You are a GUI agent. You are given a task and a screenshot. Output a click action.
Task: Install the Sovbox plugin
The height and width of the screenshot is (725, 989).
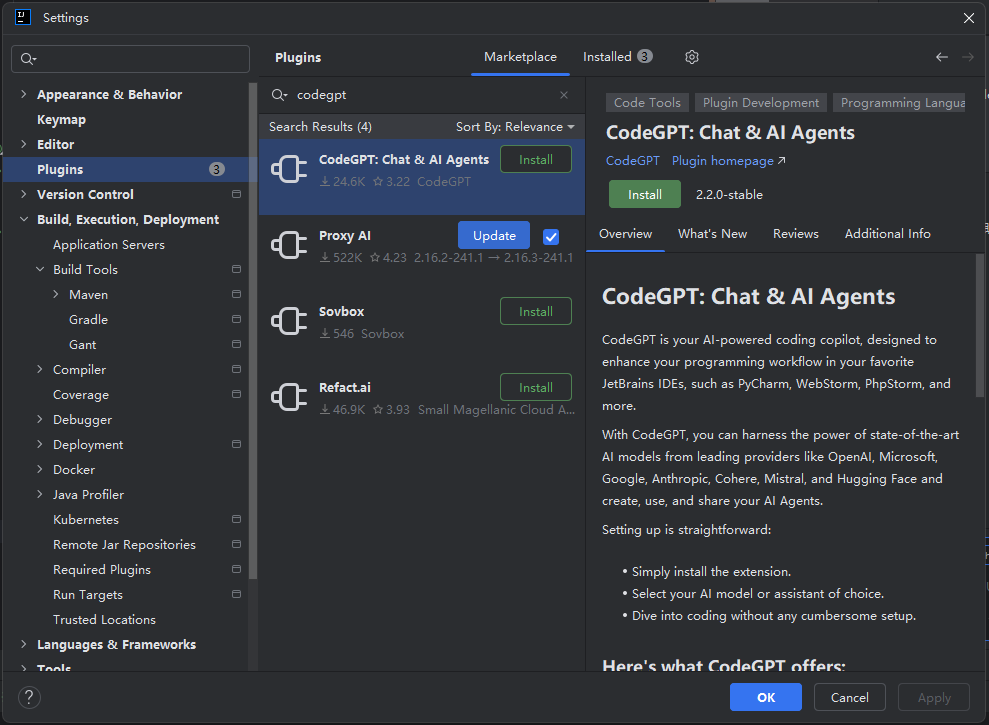point(535,312)
